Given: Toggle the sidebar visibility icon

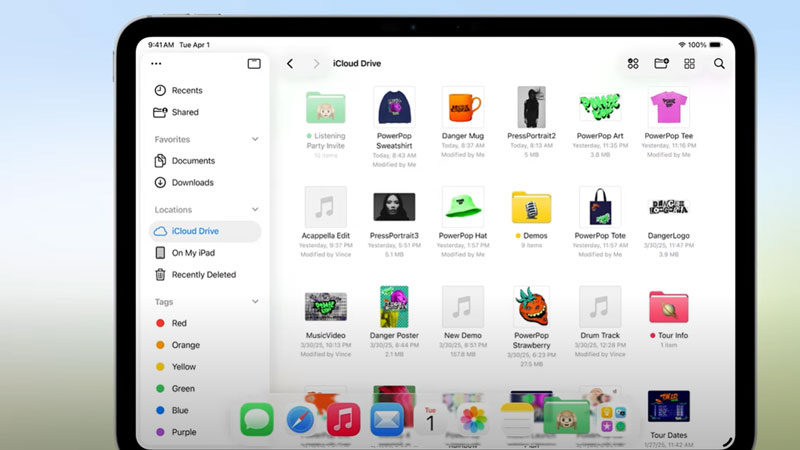Looking at the screenshot, I should coord(254,64).
